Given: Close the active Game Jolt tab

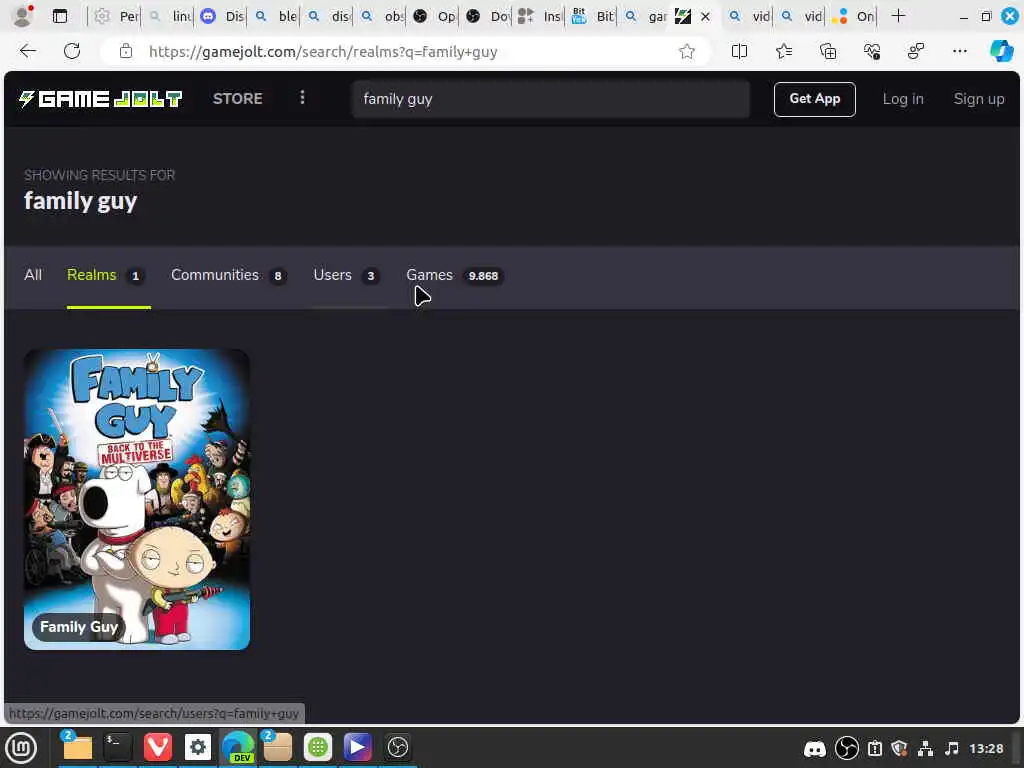Looking at the screenshot, I should click(x=705, y=16).
